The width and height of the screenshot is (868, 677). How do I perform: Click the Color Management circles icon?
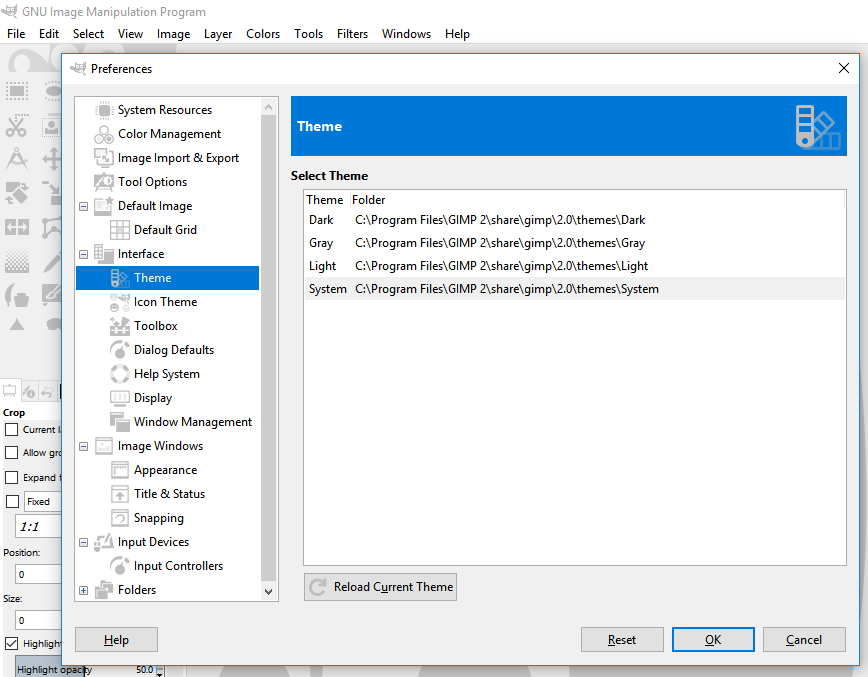(104, 134)
